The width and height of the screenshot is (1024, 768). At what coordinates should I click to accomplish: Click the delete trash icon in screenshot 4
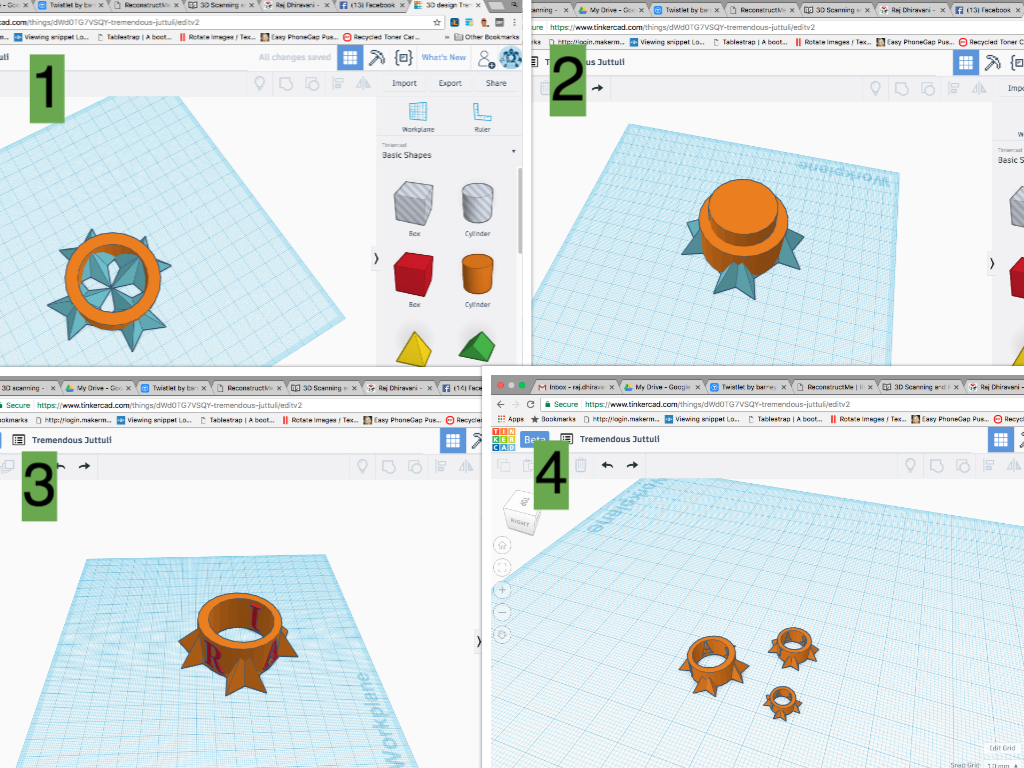coord(581,465)
